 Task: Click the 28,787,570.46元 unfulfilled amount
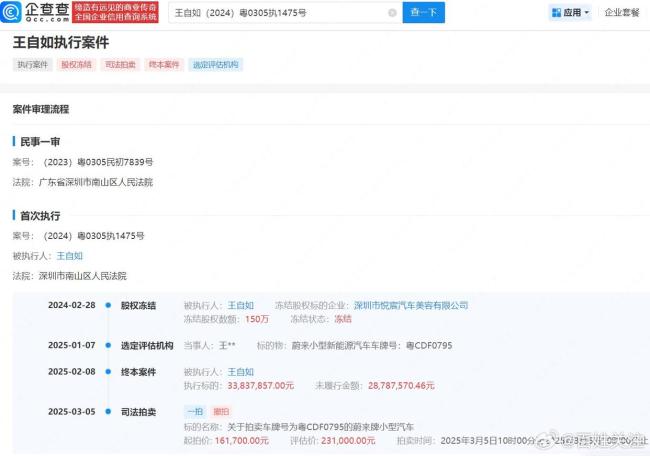[x=401, y=386]
